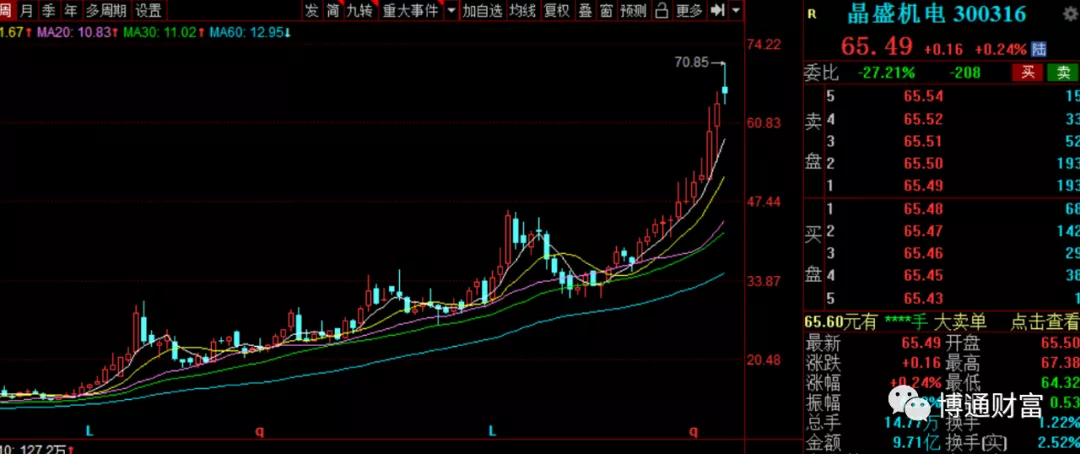Select the 周 weekly period tab
The image size is (1080, 454).
(6, 10)
